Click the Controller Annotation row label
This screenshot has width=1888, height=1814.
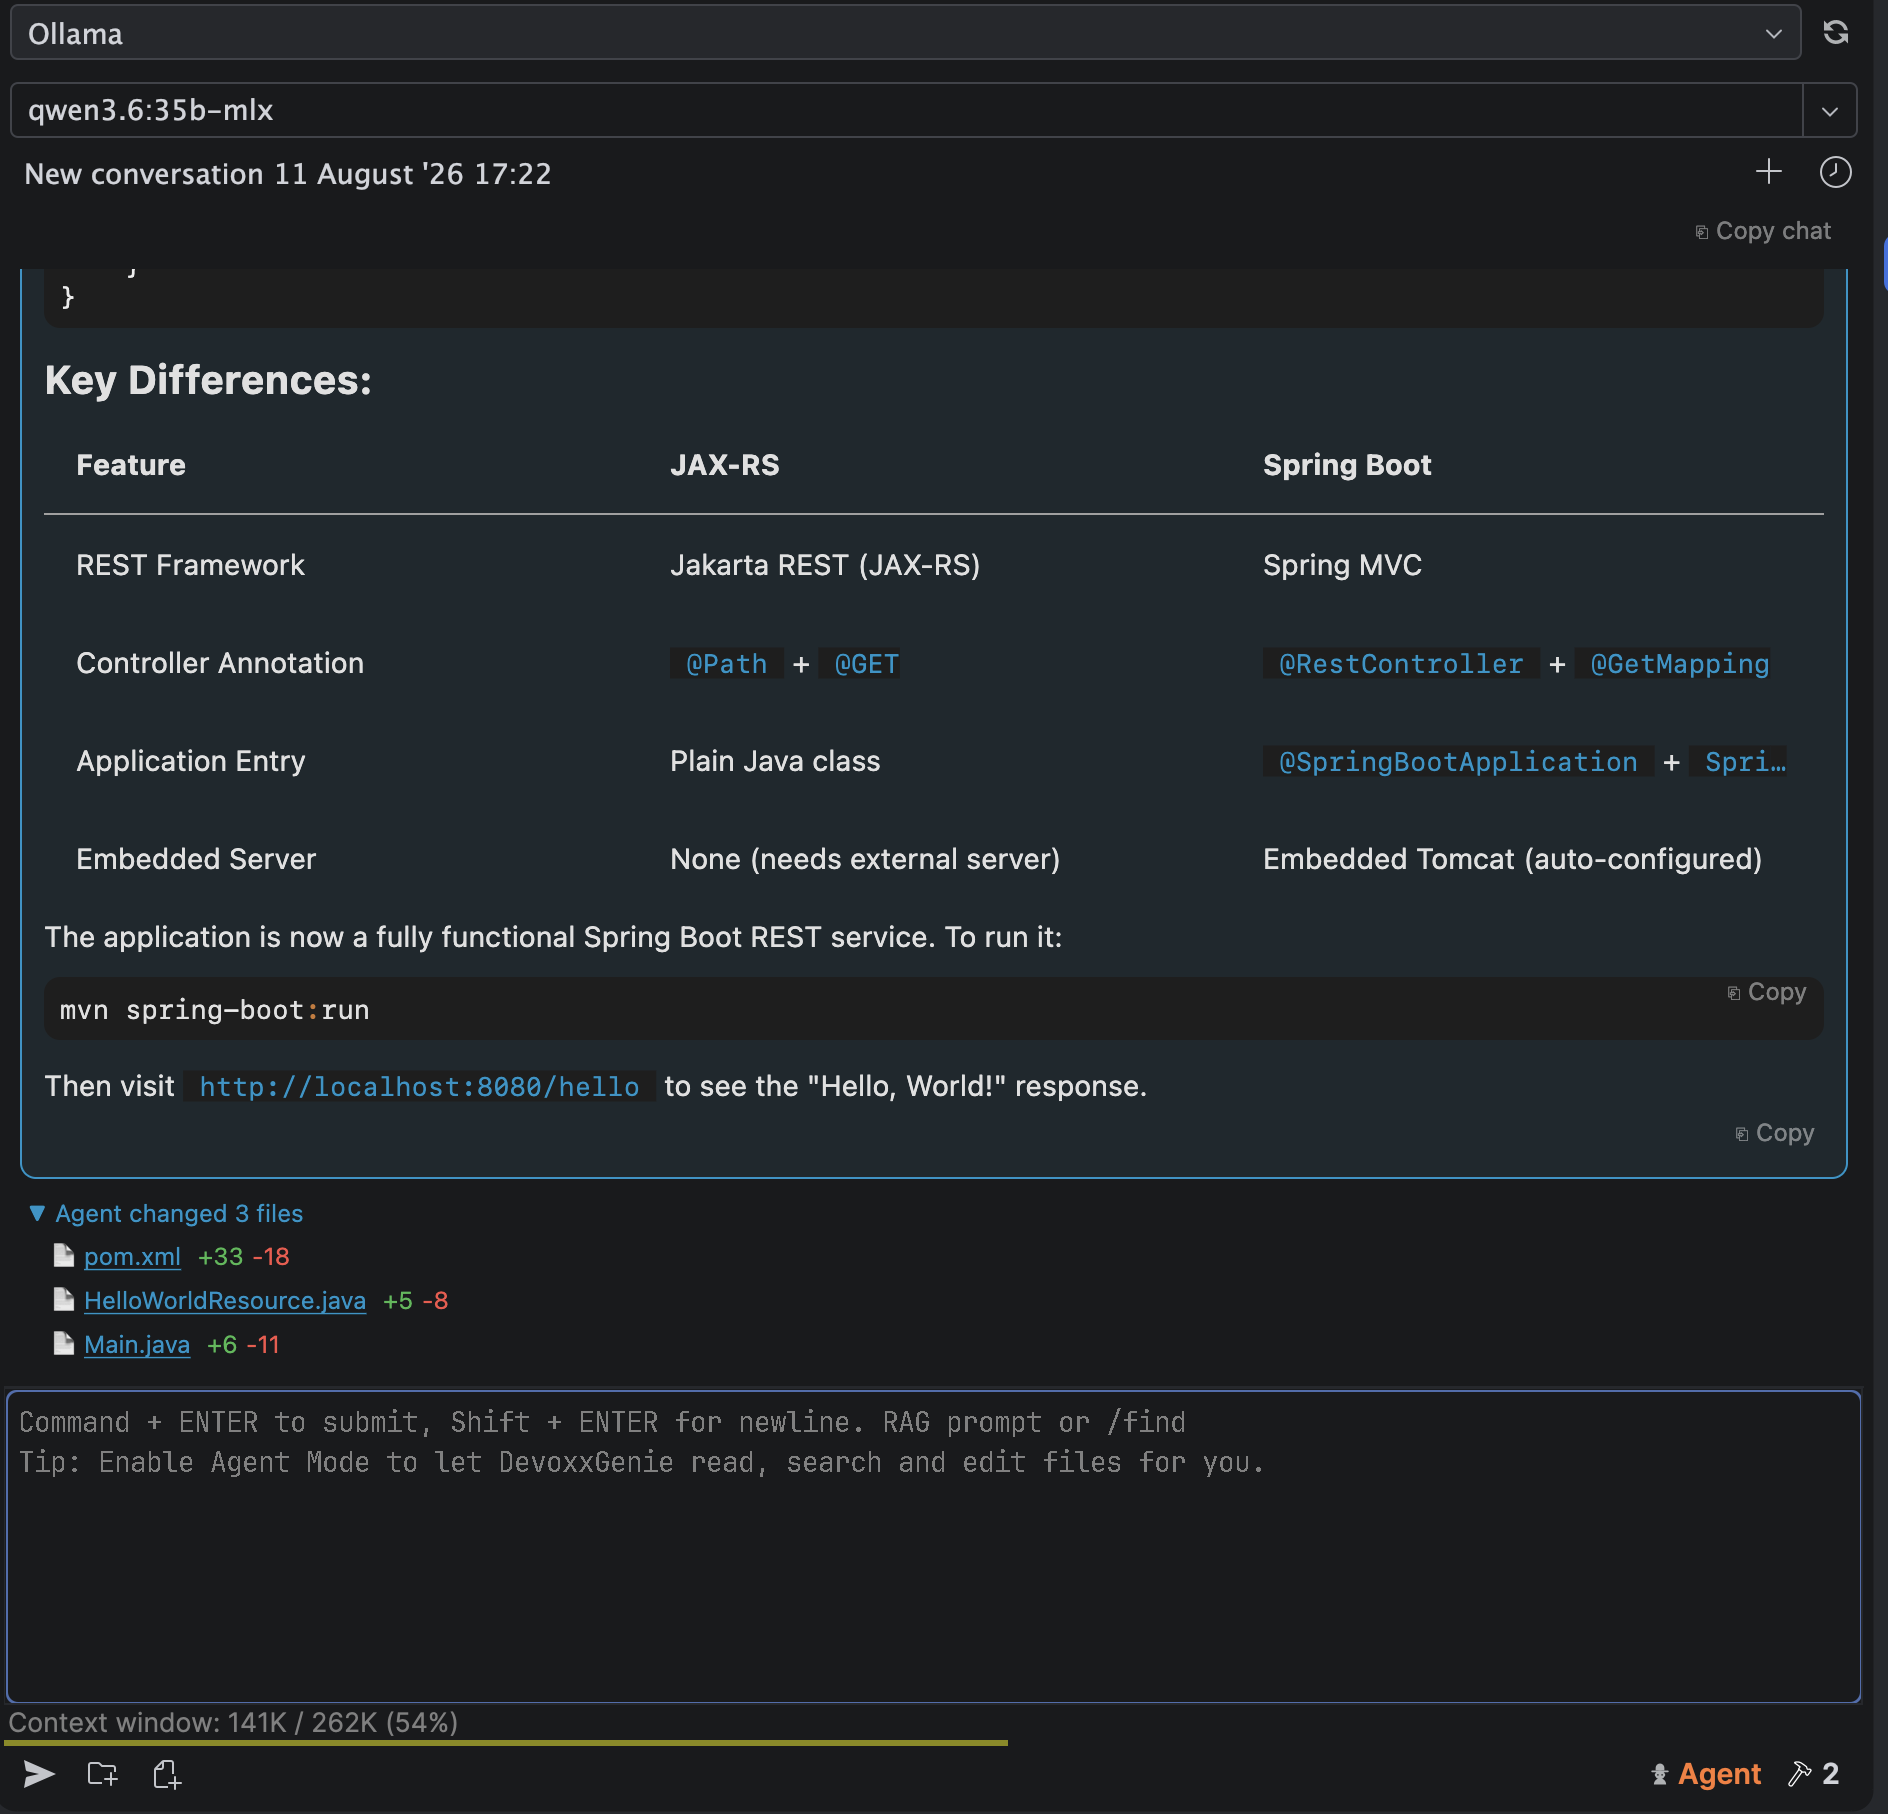point(220,663)
